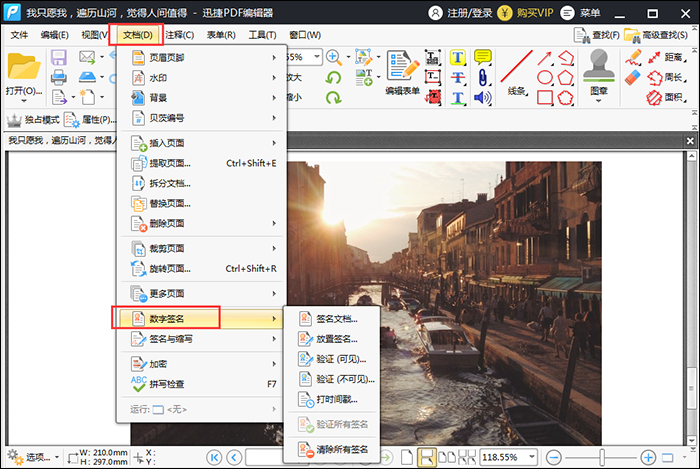
Task: Click the Zoom in magnifier icon
Action: (x=333, y=57)
